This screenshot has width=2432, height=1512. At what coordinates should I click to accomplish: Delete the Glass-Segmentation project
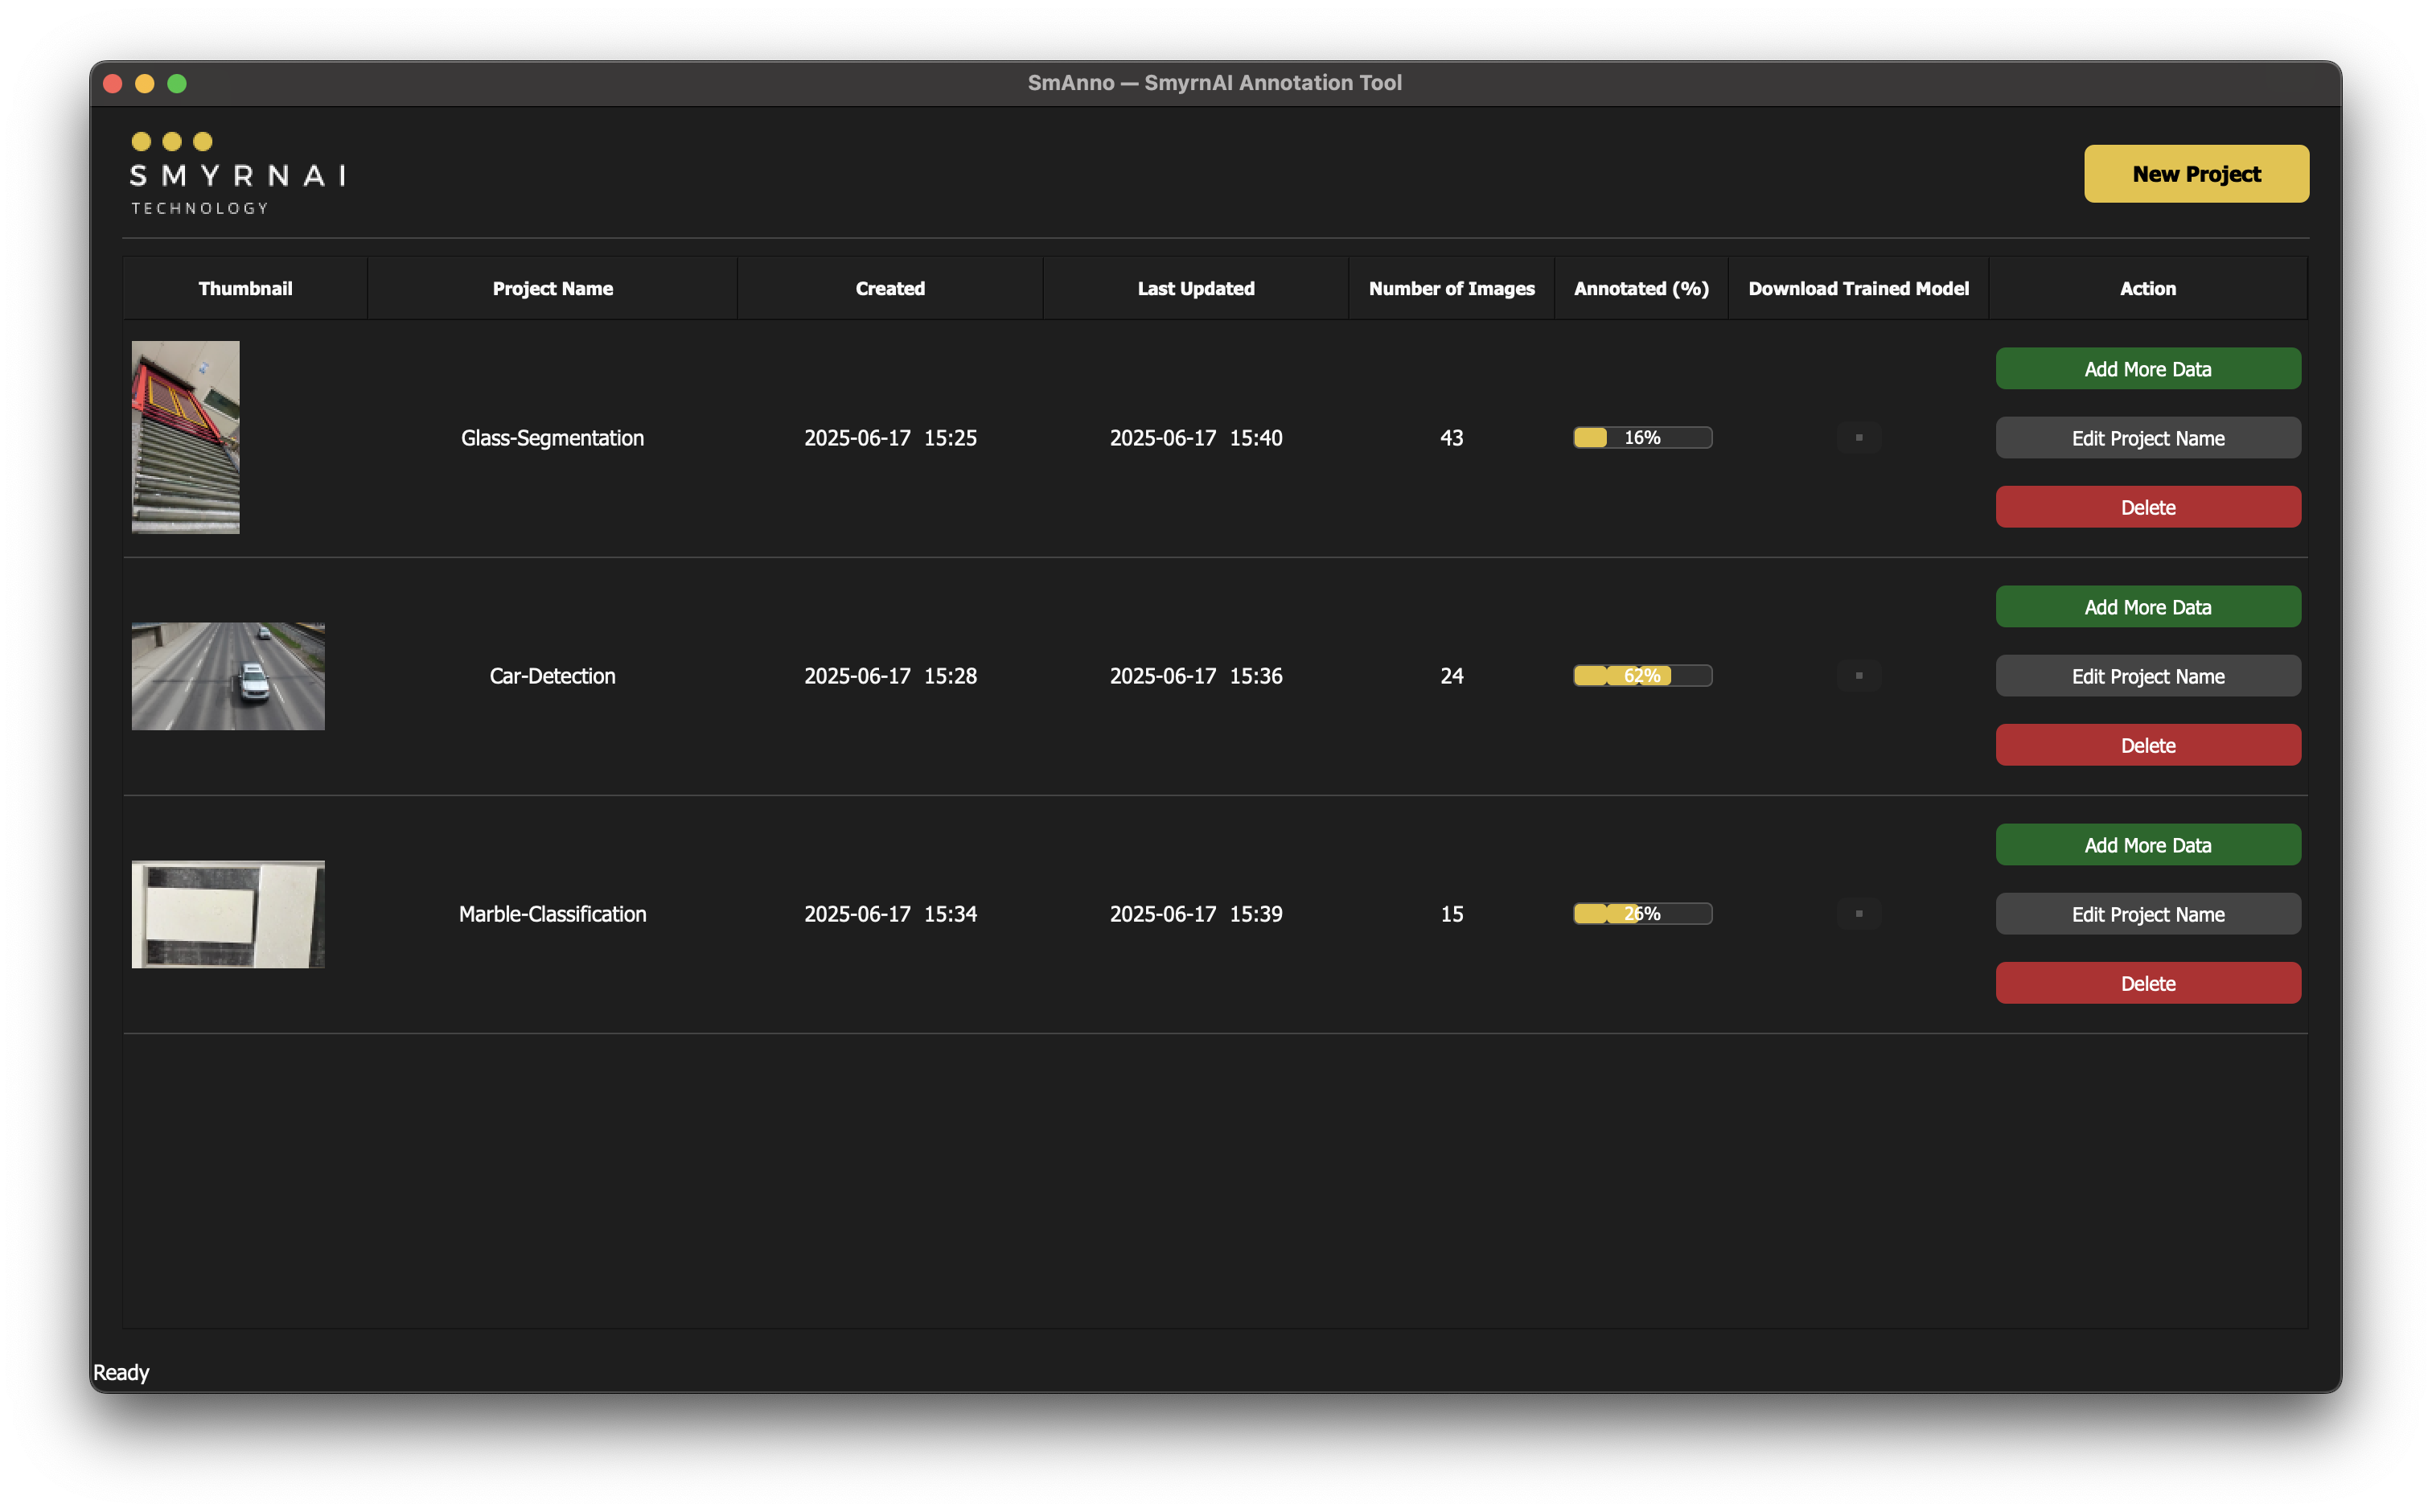coord(2147,506)
